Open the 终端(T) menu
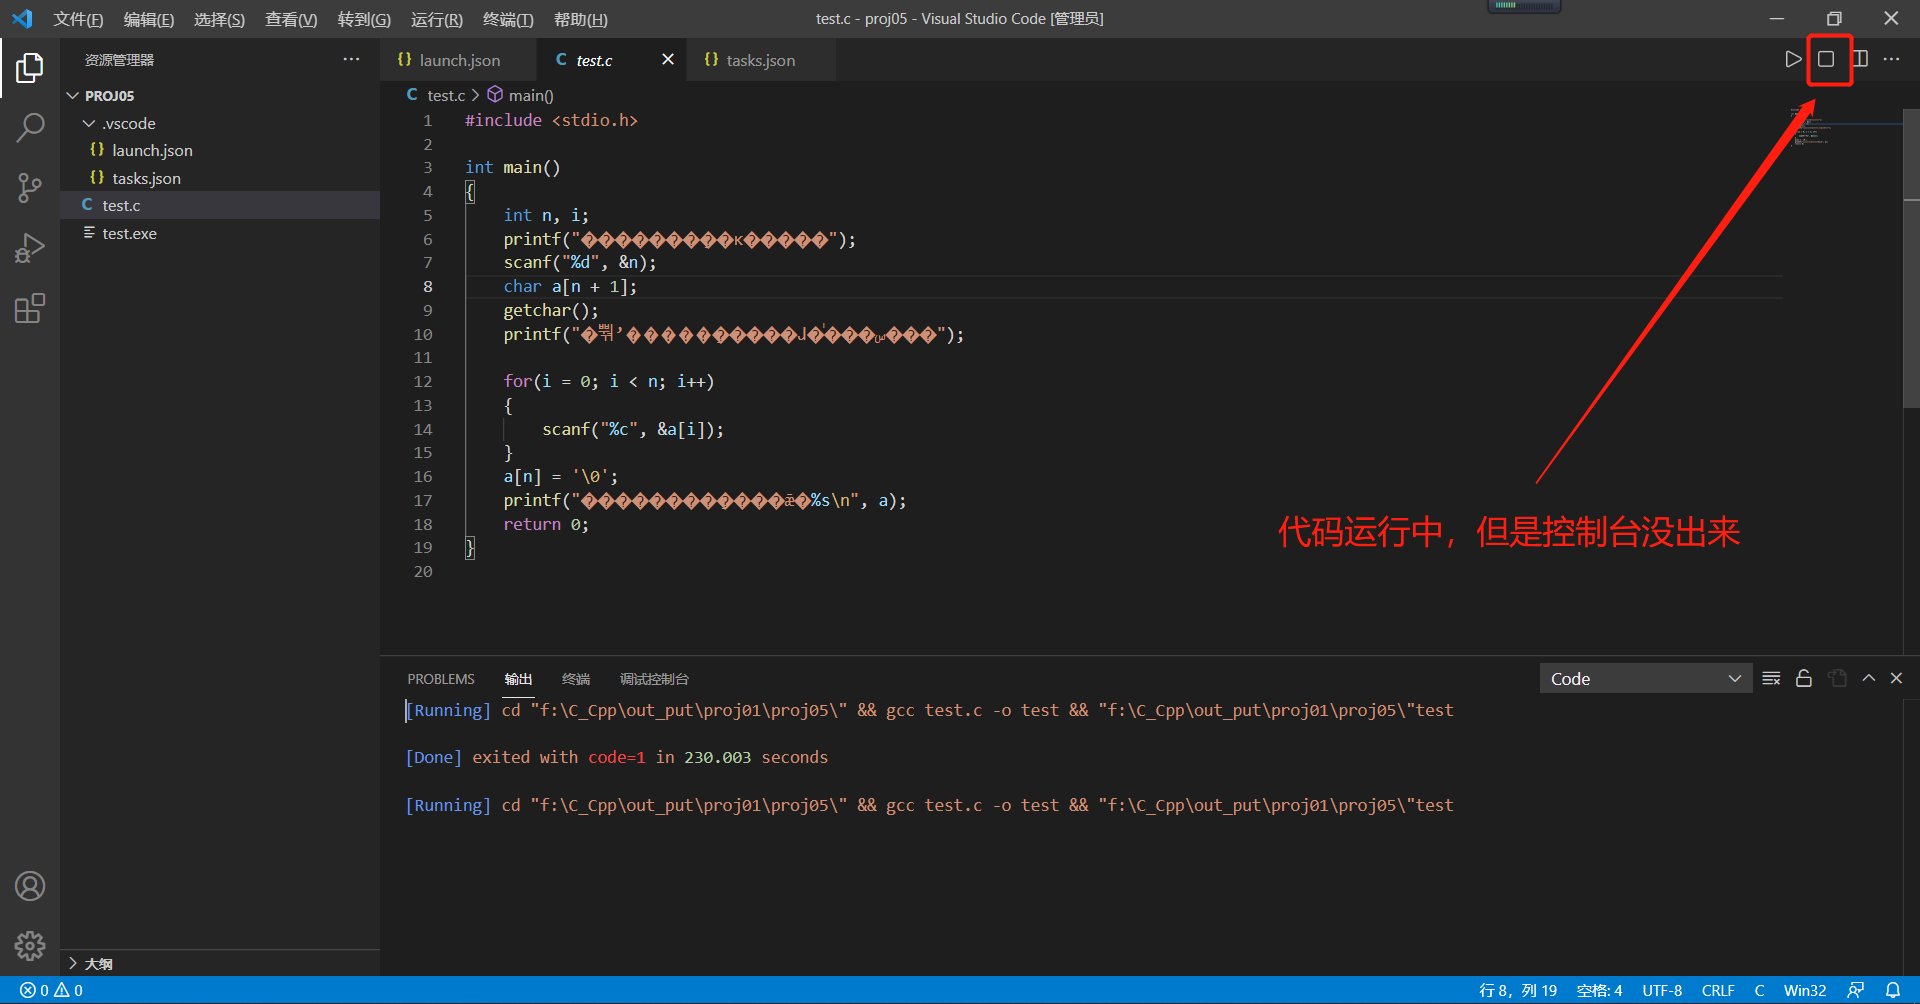Viewport: 1920px width, 1004px height. (x=508, y=19)
